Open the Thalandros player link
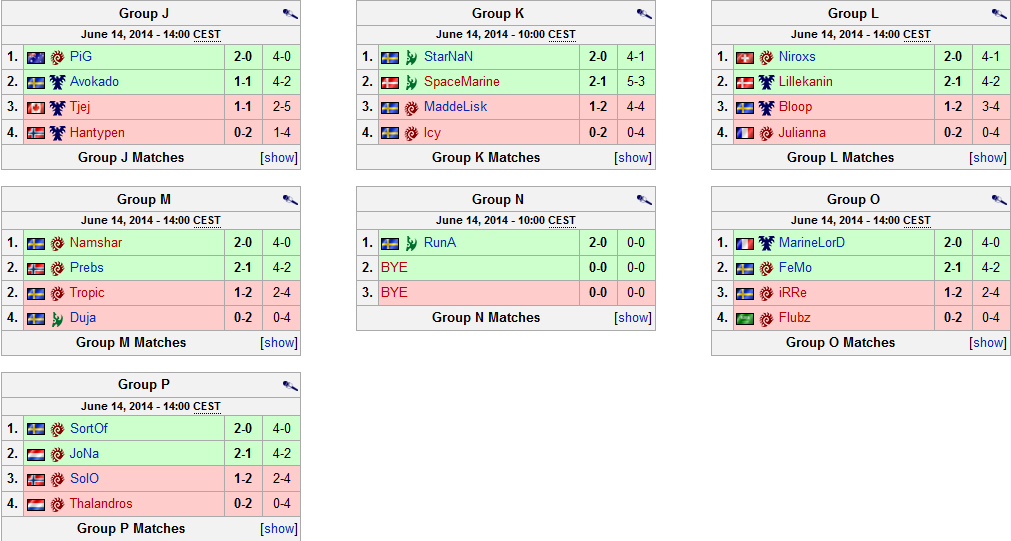This screenshot has height=541, width=1011. 101,504
